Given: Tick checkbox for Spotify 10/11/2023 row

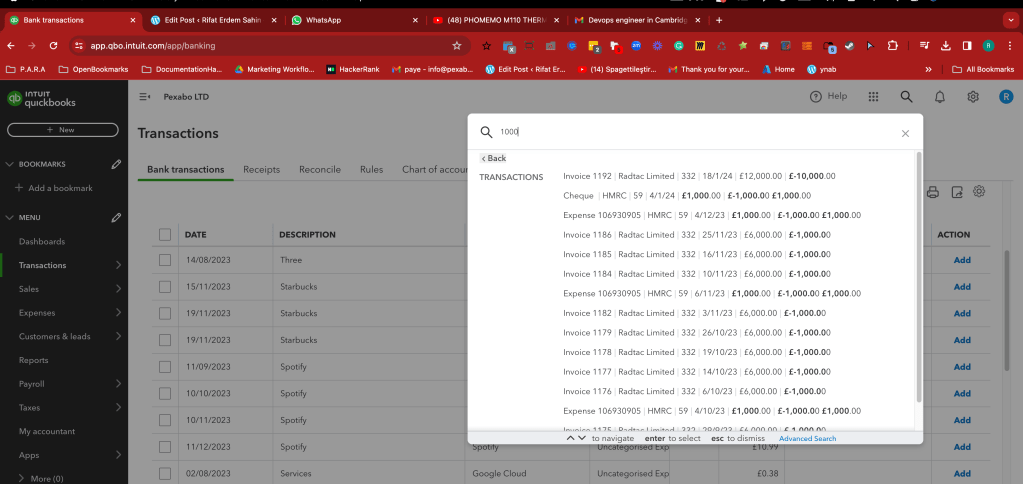Looking at the screenshot, I should [164, 420].
